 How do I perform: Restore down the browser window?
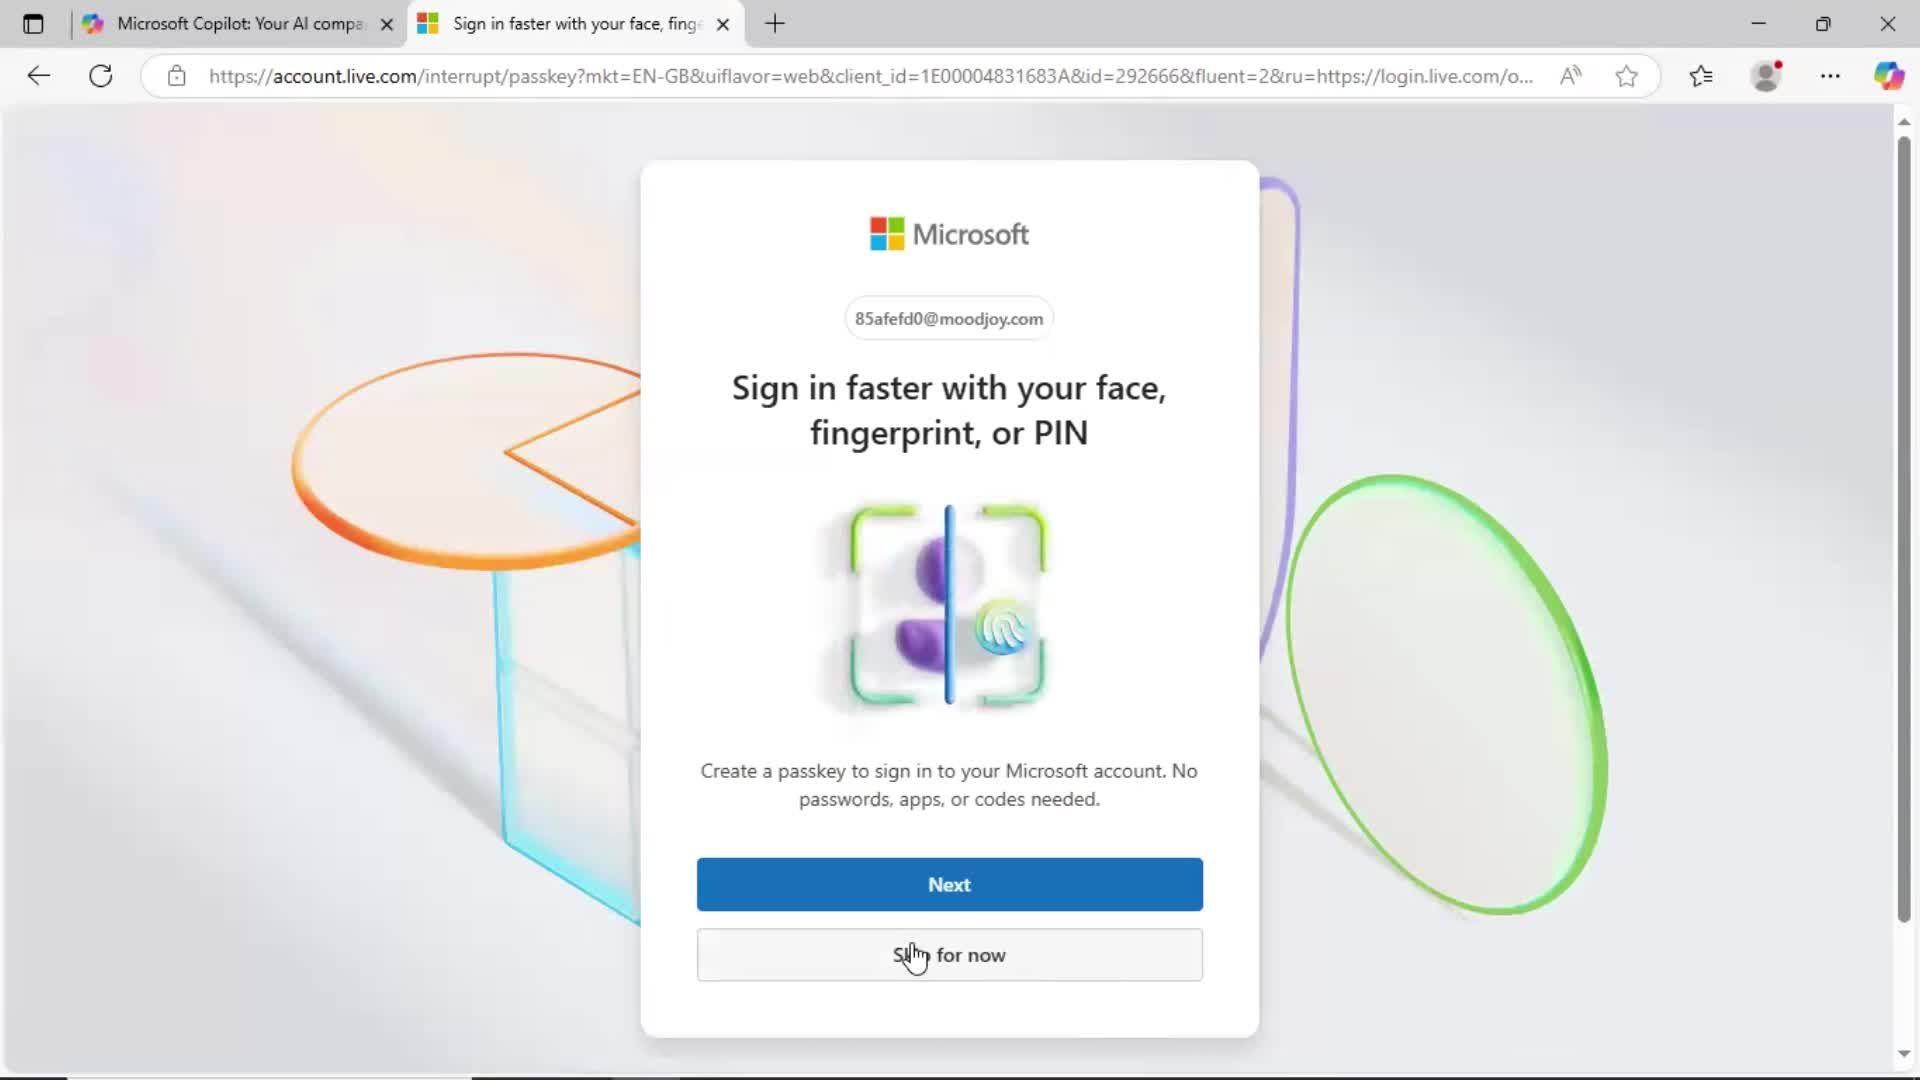pyautogui.click(x=1823, y=24)
